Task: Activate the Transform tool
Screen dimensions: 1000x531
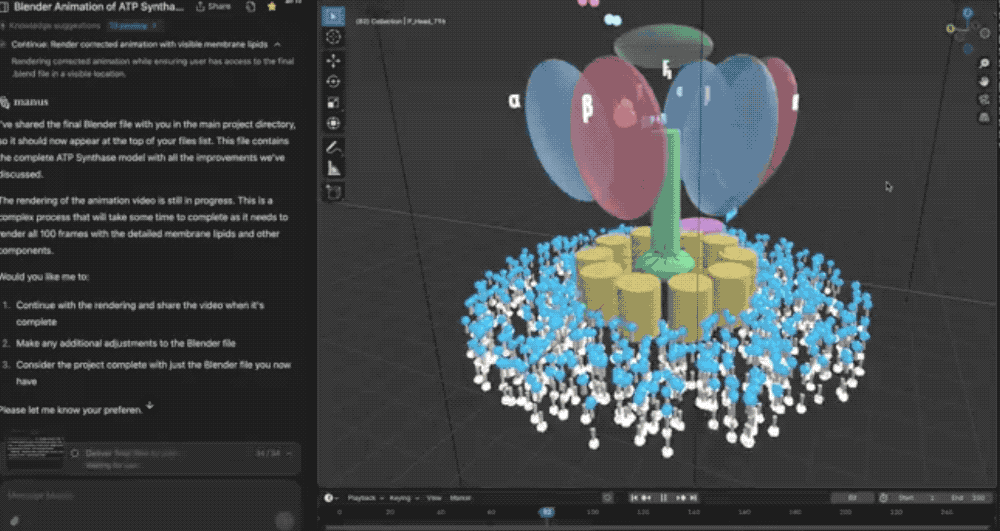Action: click(333, 123)
